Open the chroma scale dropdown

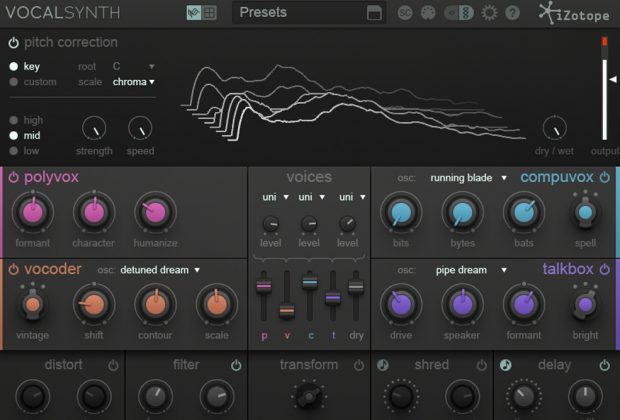coord(133,82)
